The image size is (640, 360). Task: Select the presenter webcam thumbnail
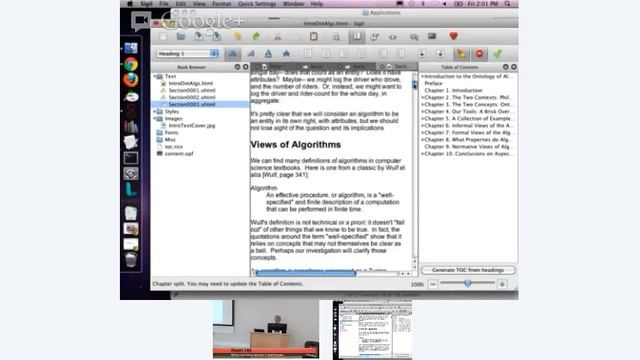point(266,329)
